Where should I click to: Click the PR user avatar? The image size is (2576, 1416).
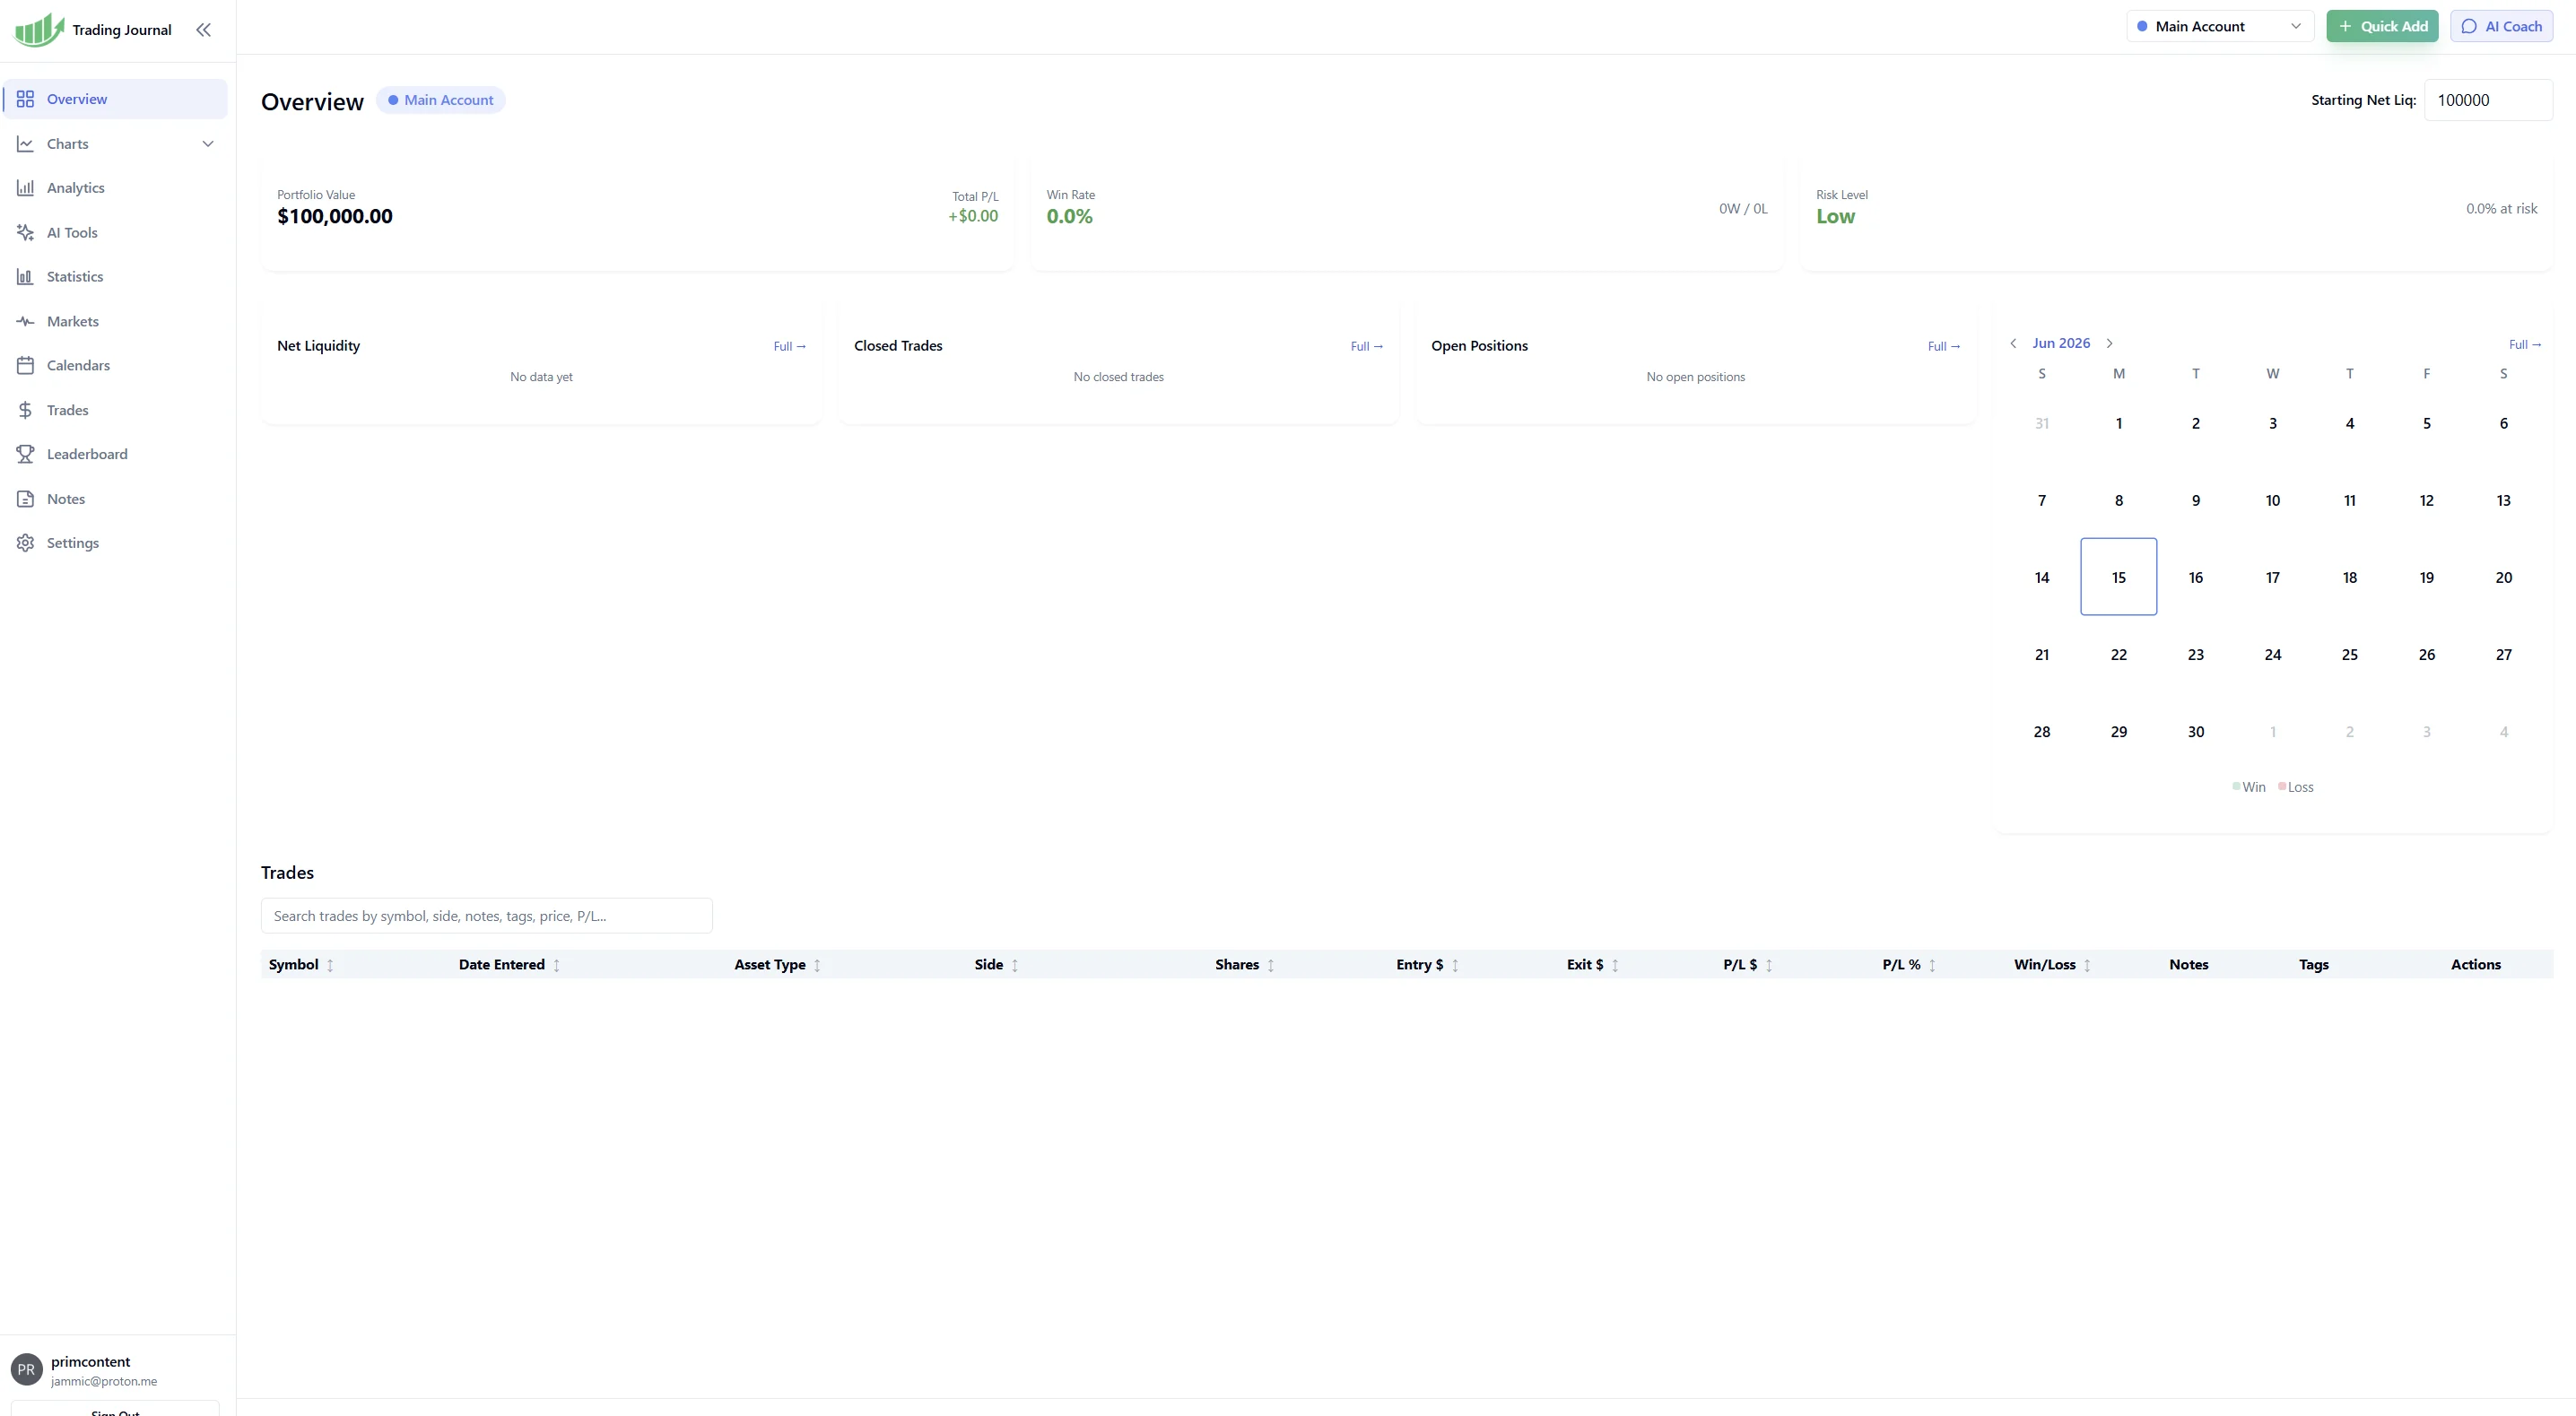27,1370
